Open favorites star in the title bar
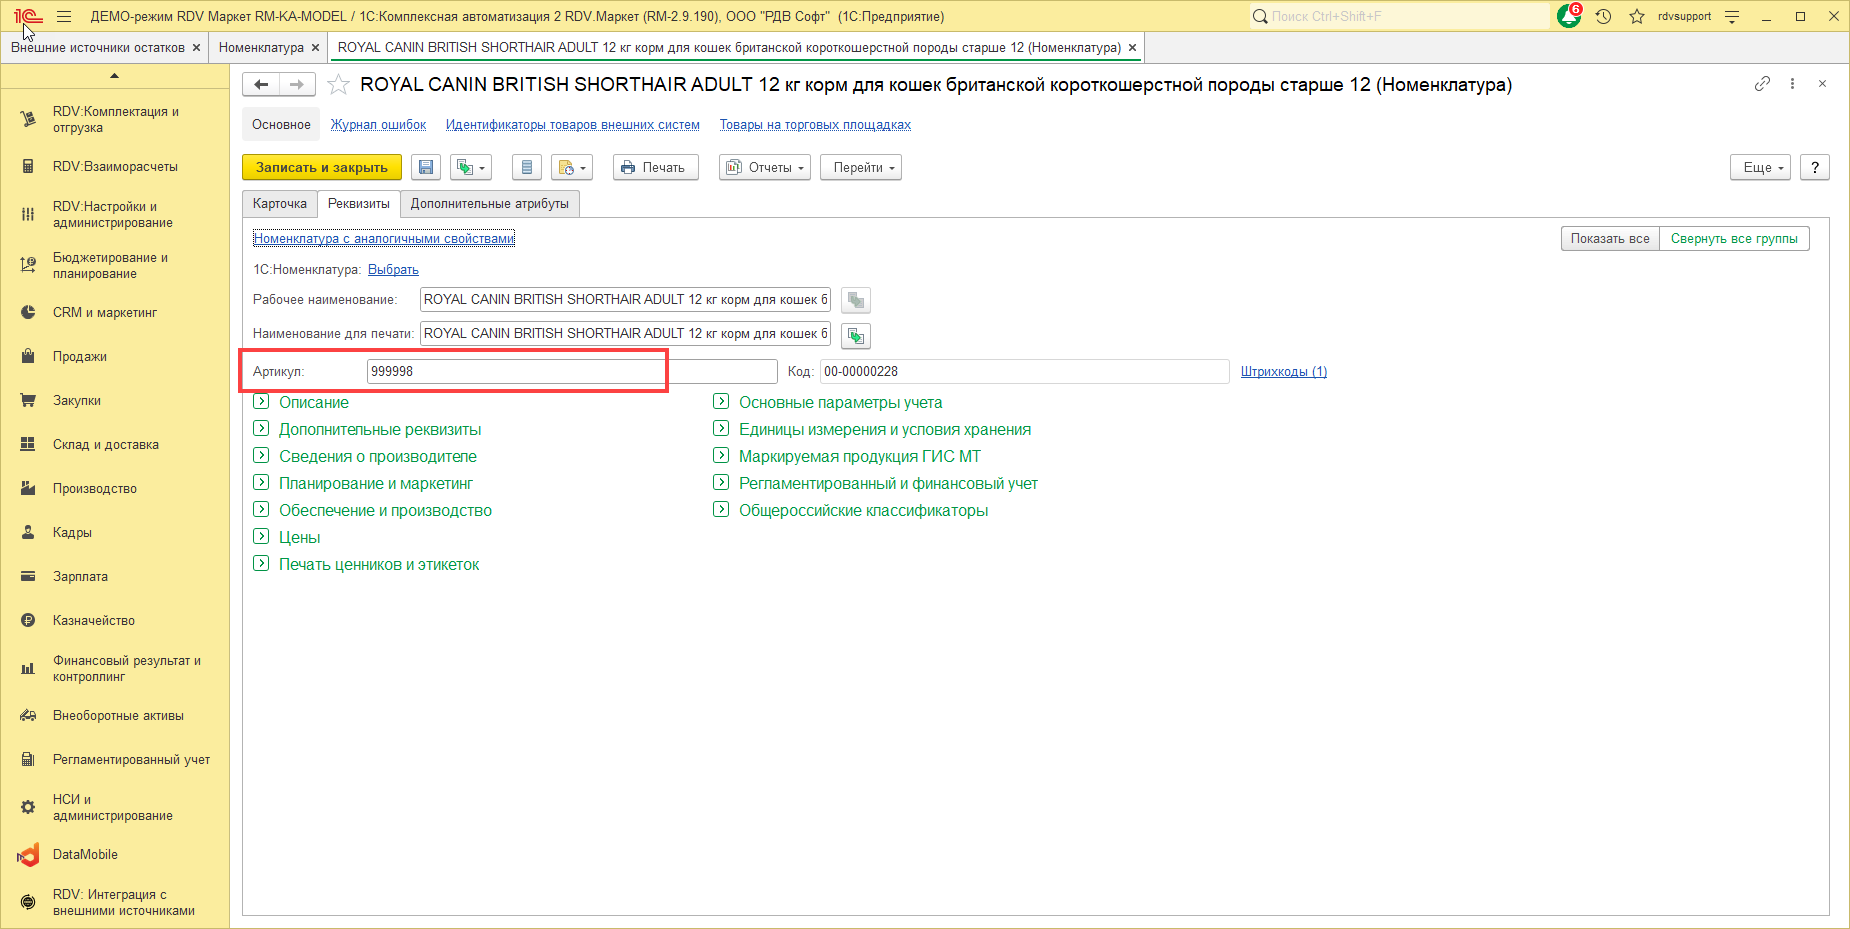The image size is (1850, 929). point(1637,16)
